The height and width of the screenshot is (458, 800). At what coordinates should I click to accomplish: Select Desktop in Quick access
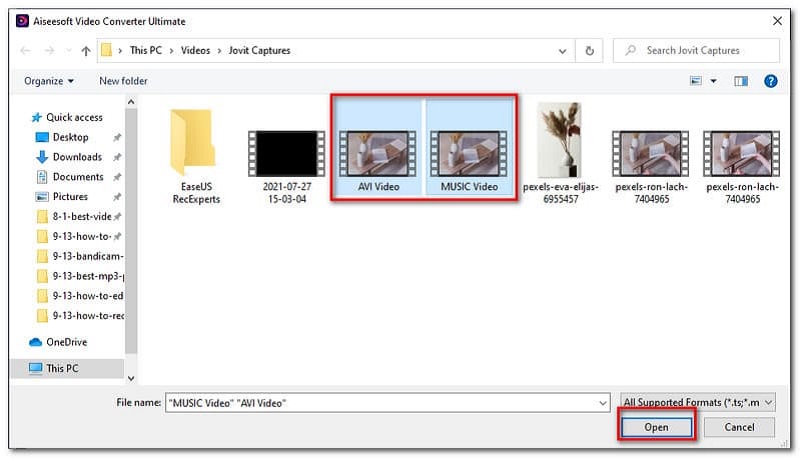click(x=70, y=137)
